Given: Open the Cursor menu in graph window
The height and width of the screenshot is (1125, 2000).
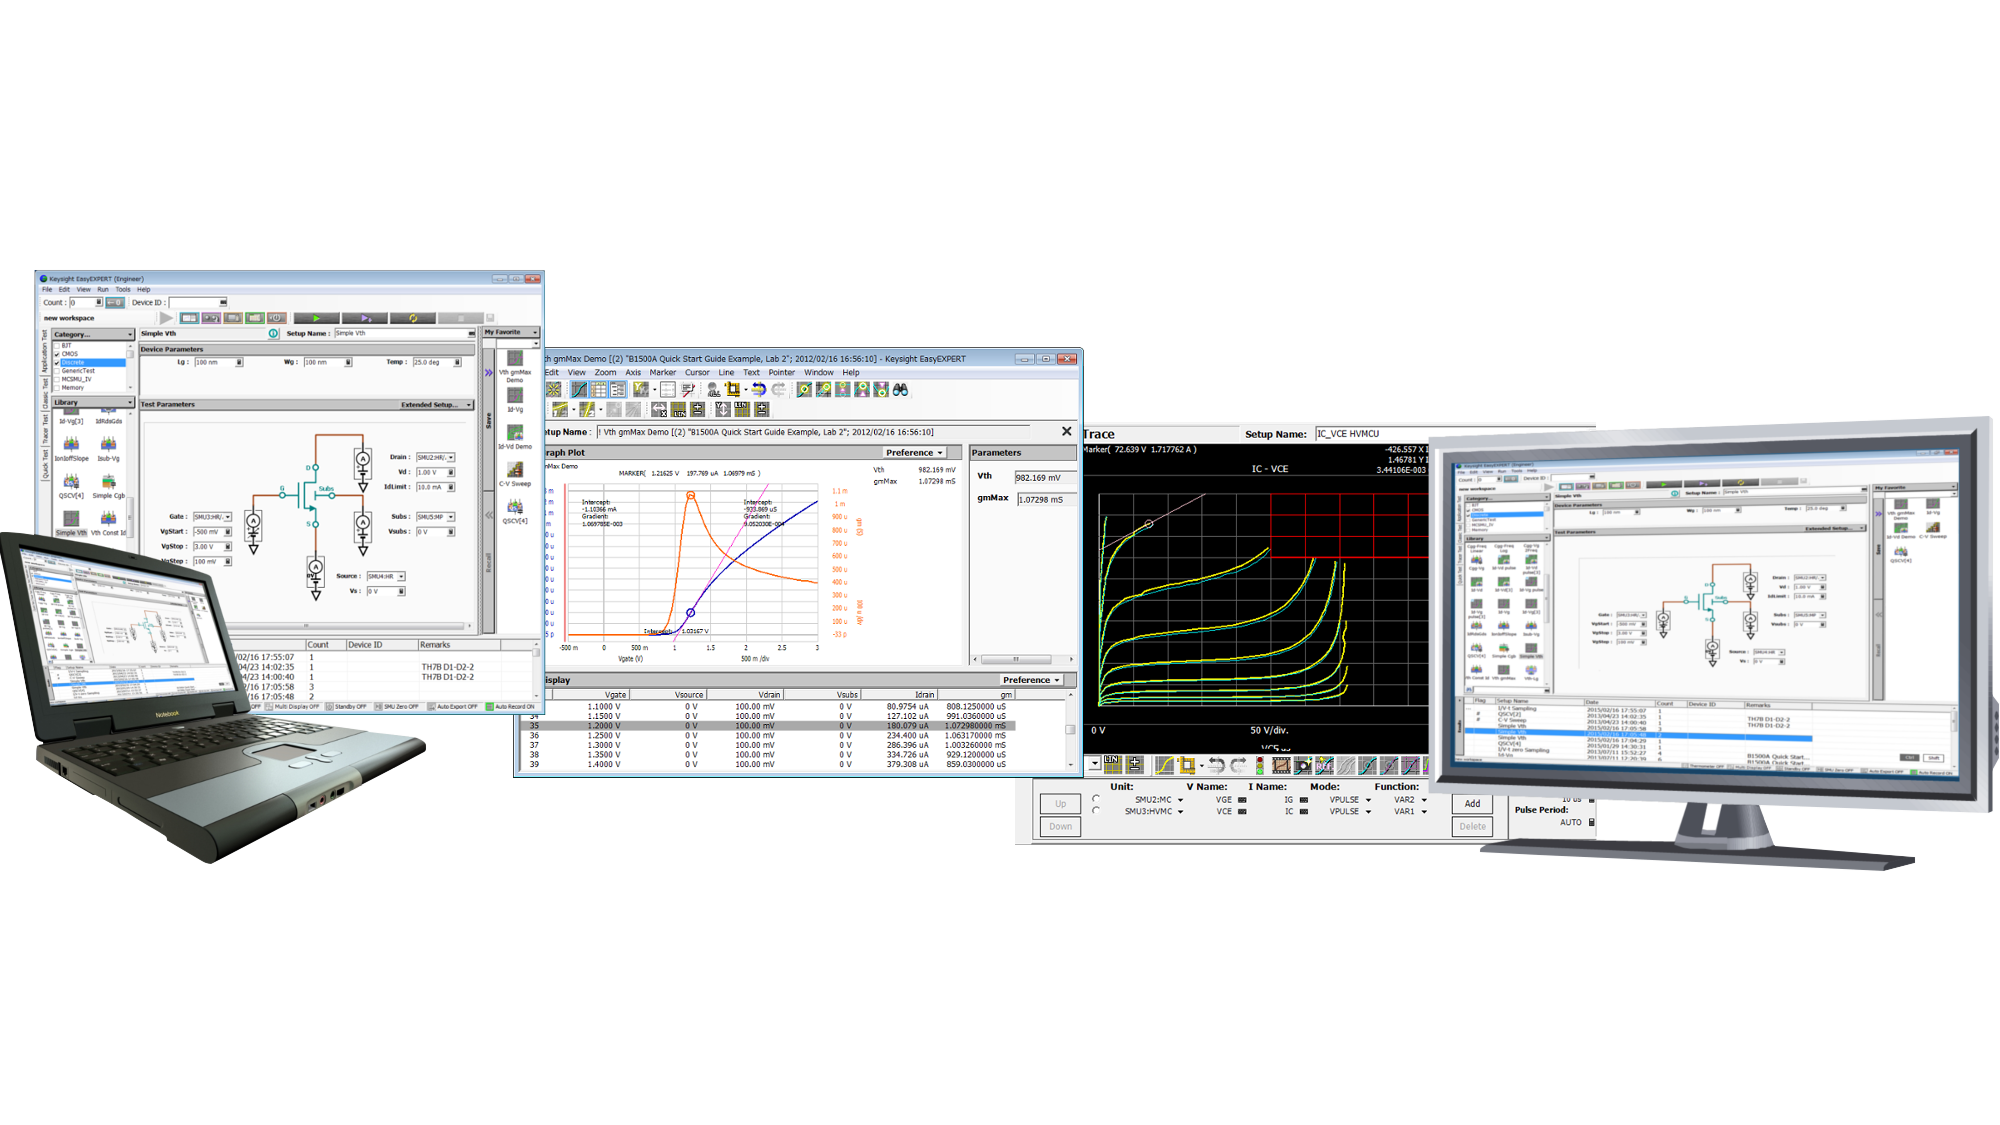Looking at the screenshot, I should [x=697, y=372].
